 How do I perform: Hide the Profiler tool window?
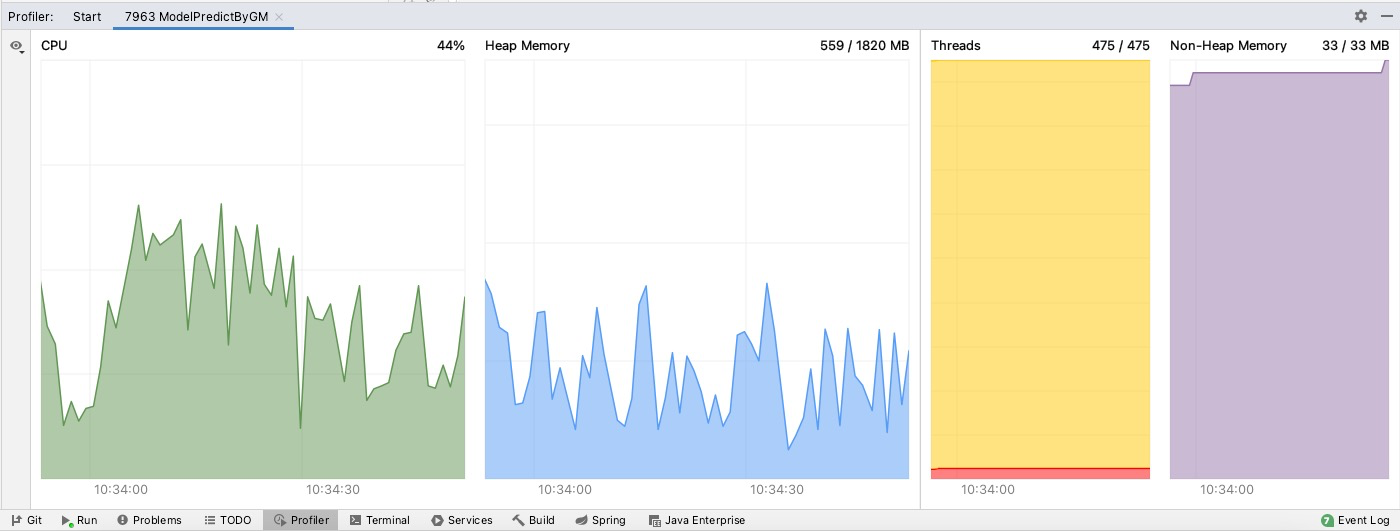click(1386, 16)
